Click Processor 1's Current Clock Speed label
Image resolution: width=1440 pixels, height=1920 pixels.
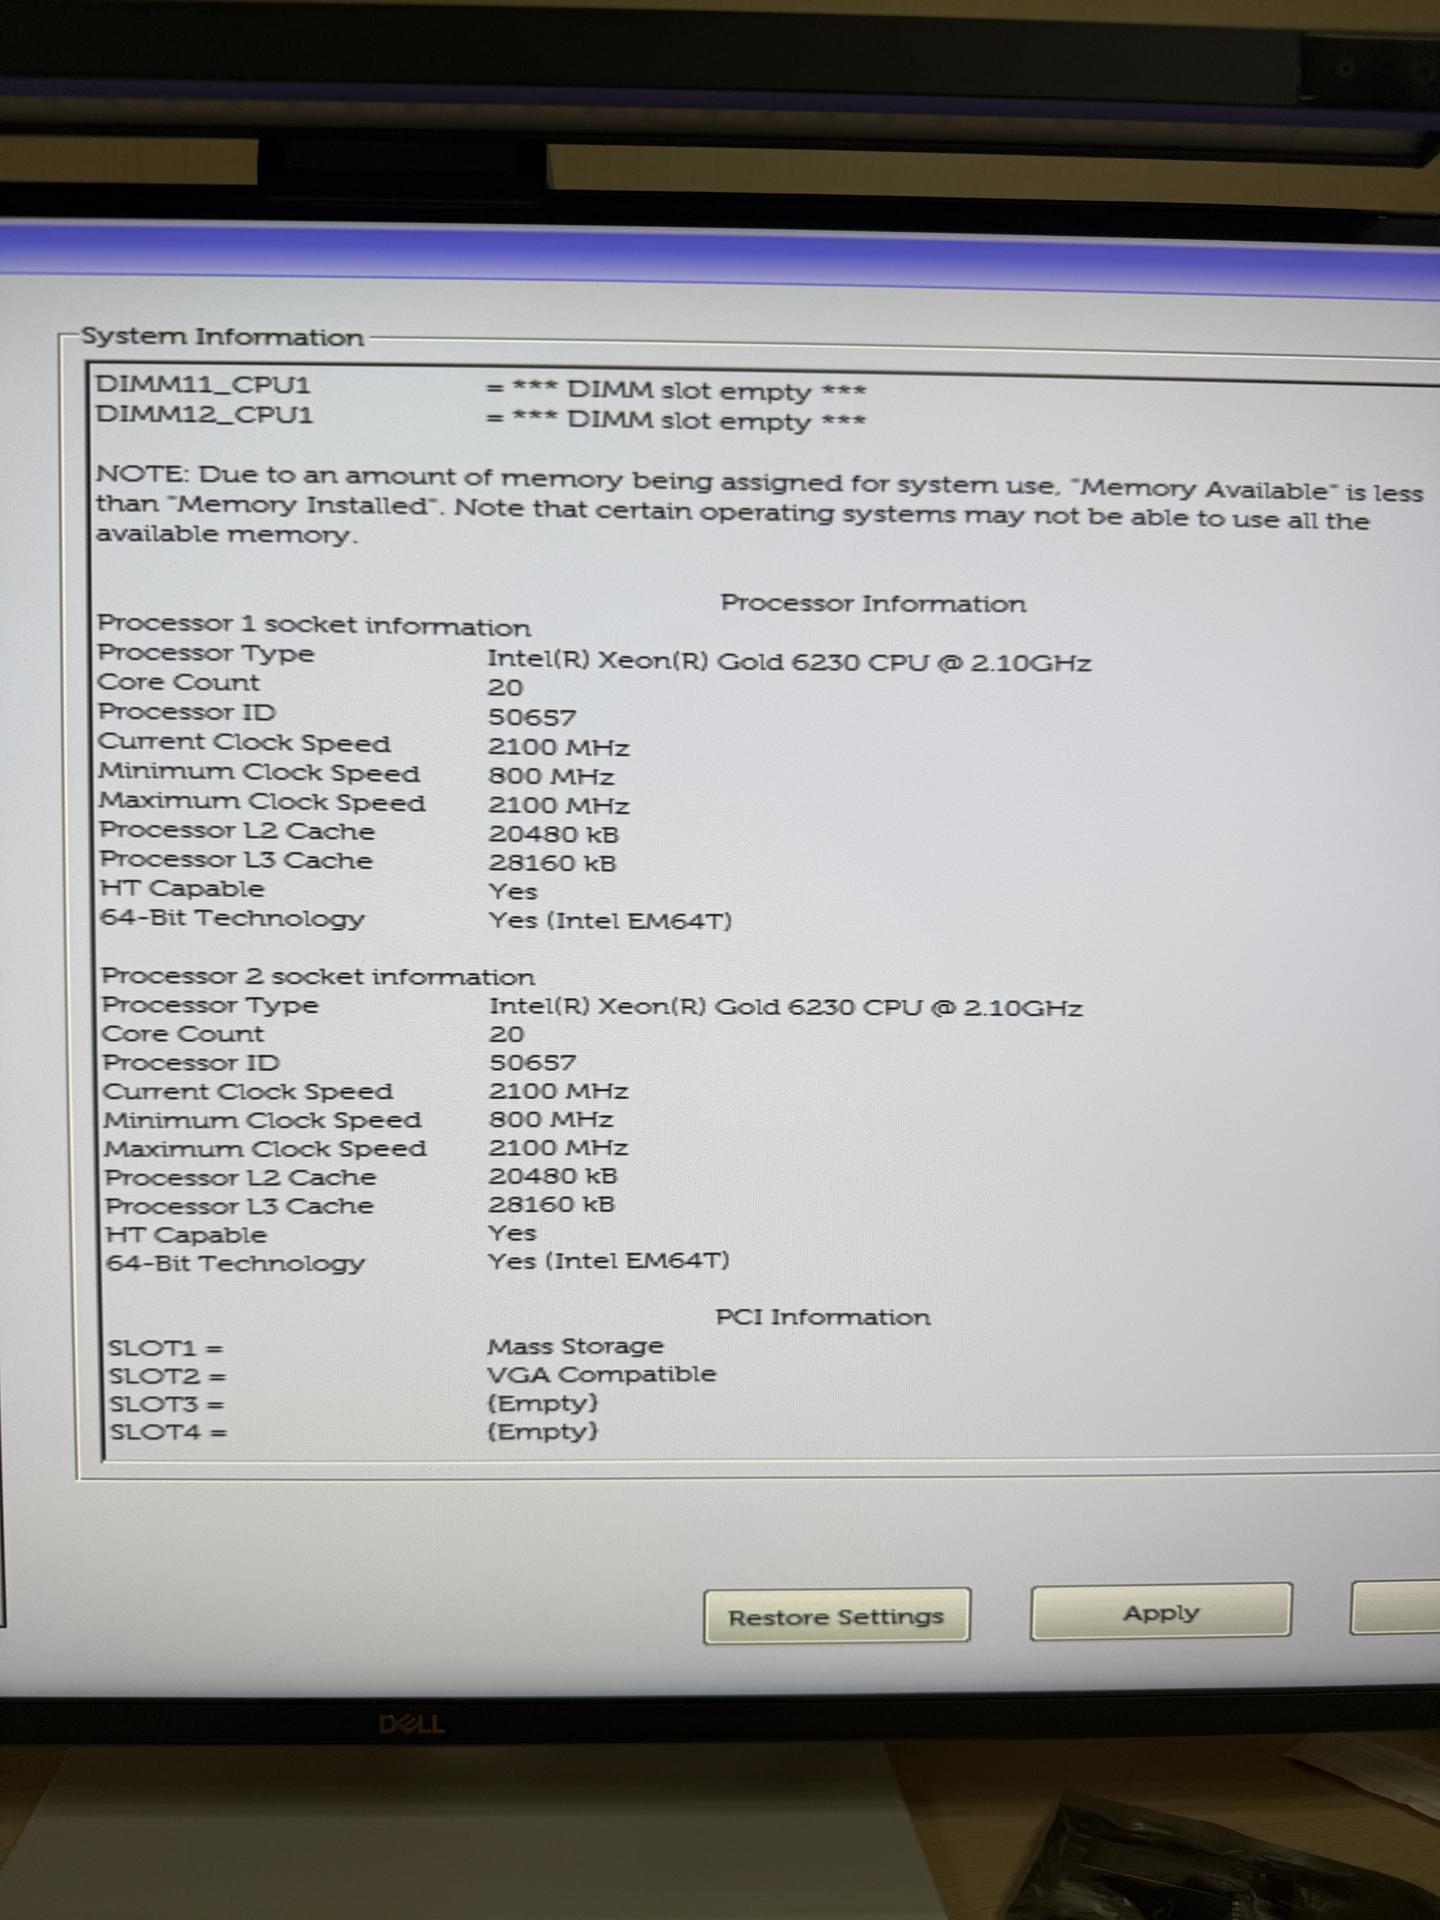click(x=245, y=742)
